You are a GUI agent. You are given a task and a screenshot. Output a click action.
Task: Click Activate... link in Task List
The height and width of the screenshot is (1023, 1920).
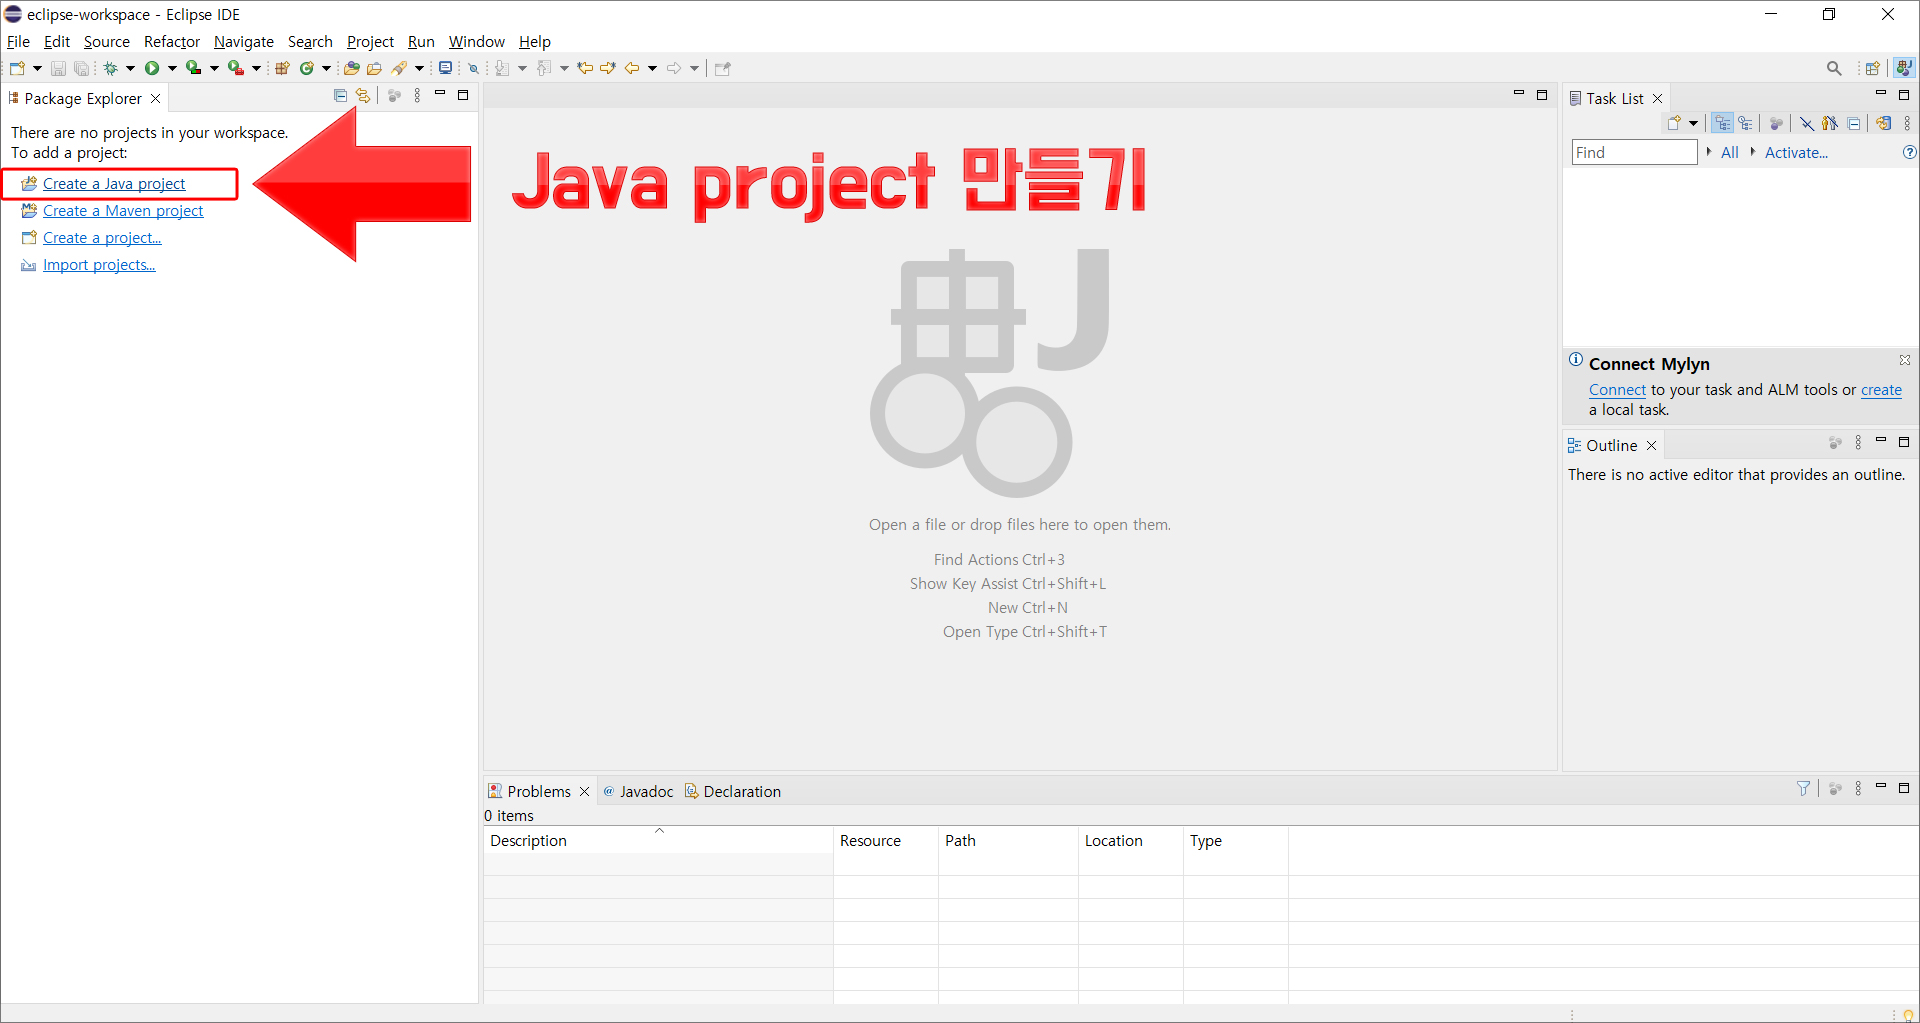[1796, 152]
